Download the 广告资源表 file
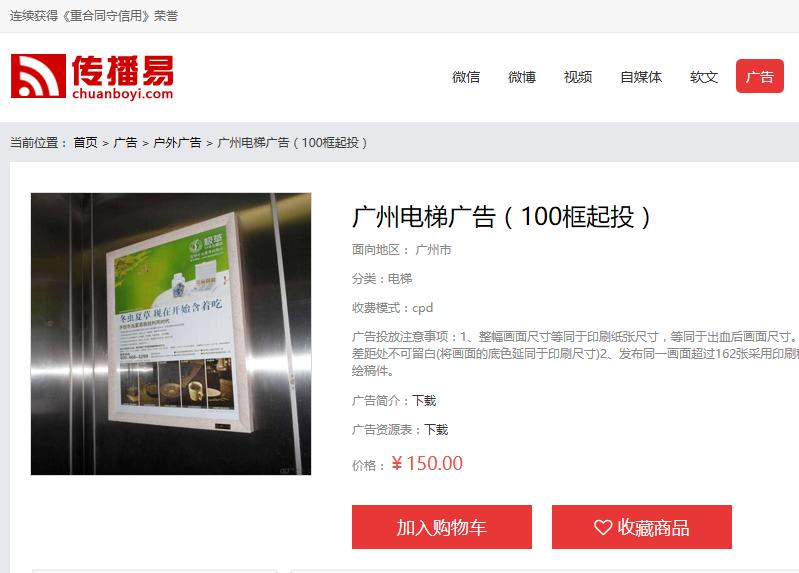The height and width of the screenshot is (573, 799). pyautogui.click(x=436, y=430)
